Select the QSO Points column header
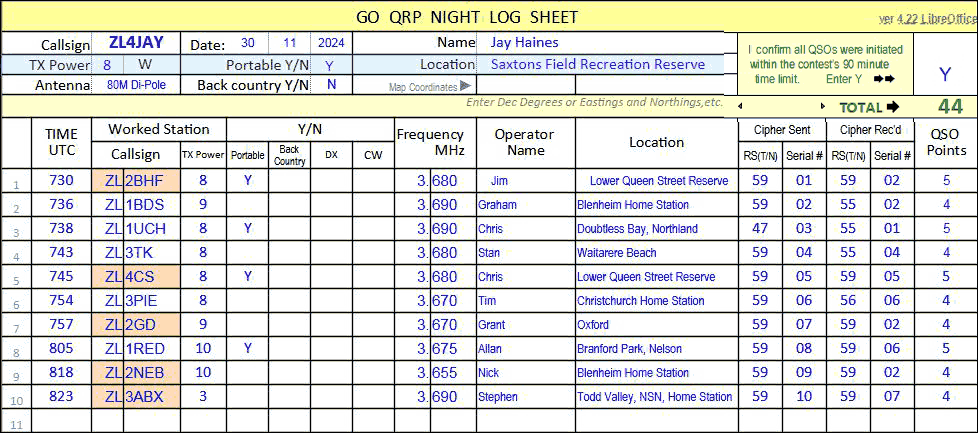This screenshot has height=433, width=978. pos(948,143)
